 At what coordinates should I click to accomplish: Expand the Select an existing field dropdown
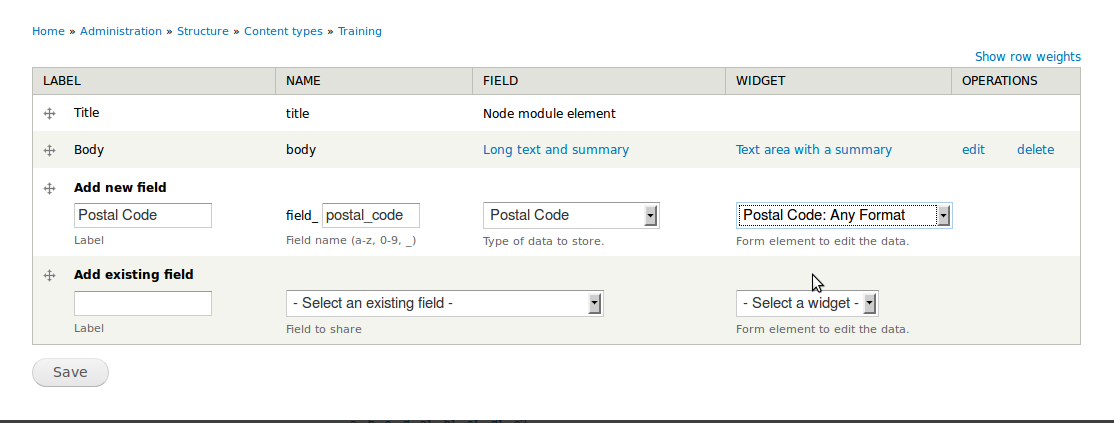click(x=444, y=303)
